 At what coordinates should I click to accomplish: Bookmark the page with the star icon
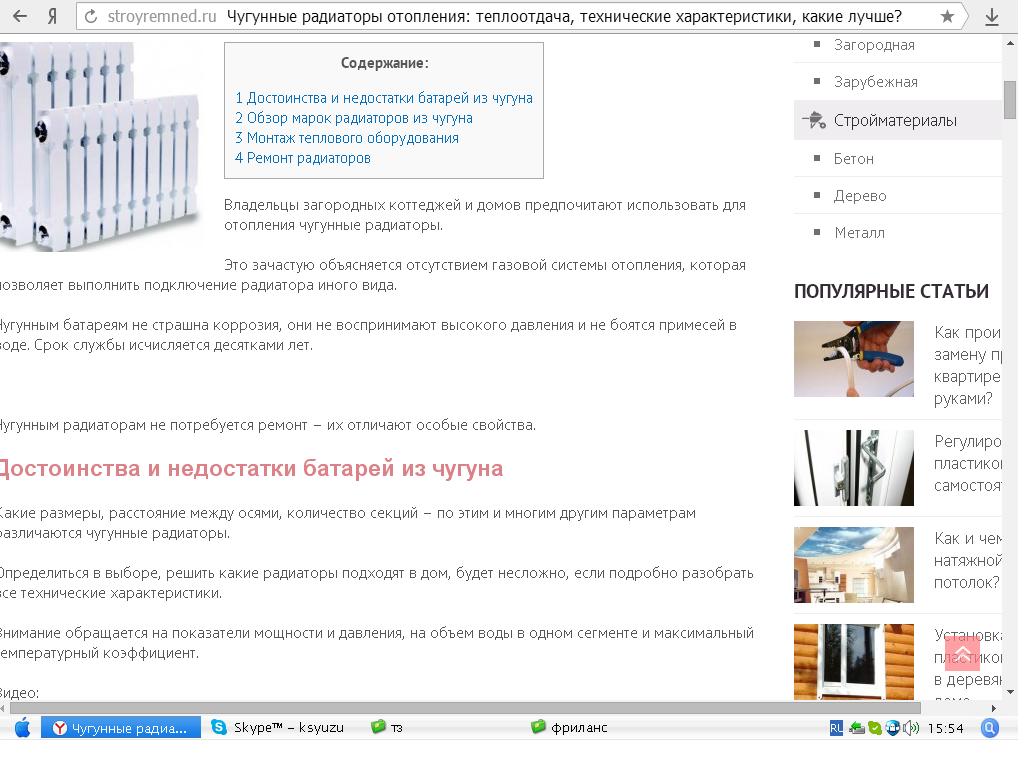[947, 16]
